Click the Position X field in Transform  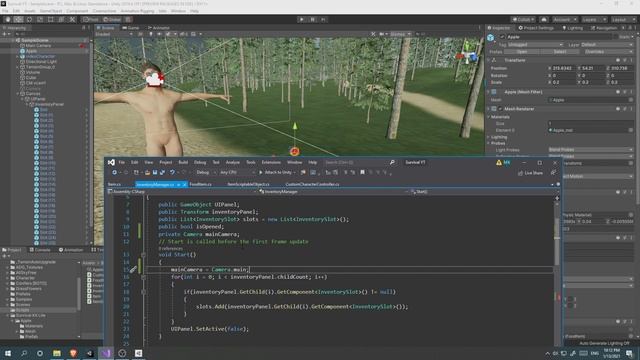564,68
